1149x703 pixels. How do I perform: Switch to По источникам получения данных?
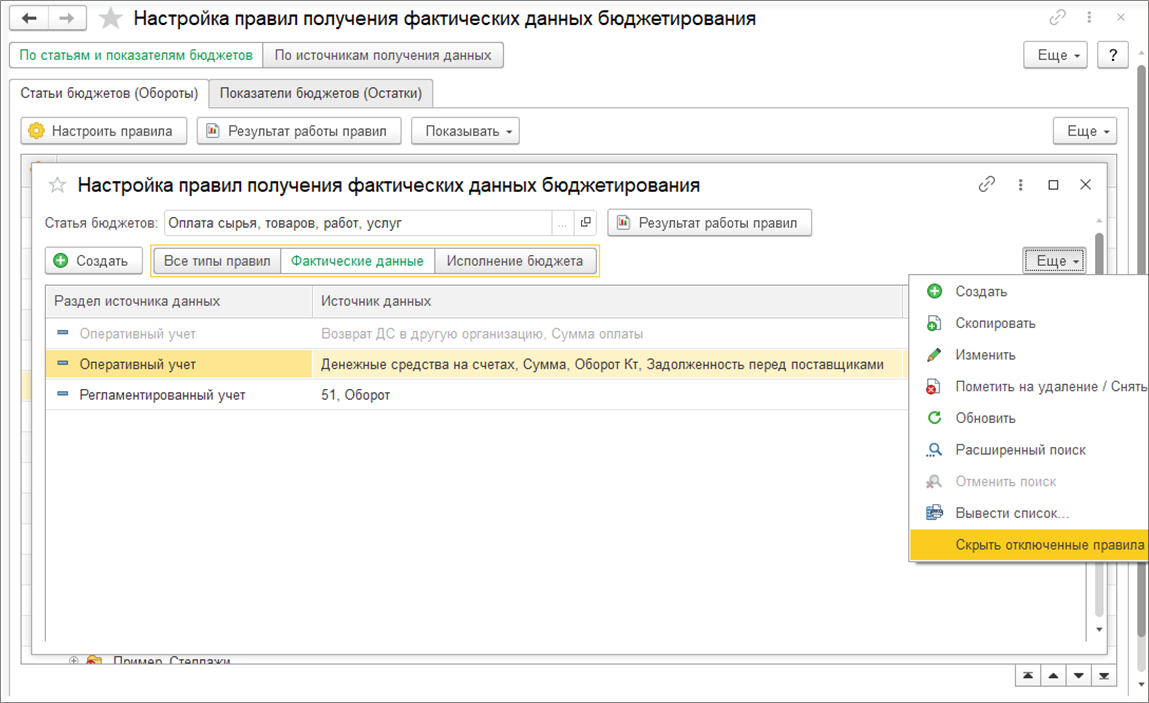pos(383,55)
